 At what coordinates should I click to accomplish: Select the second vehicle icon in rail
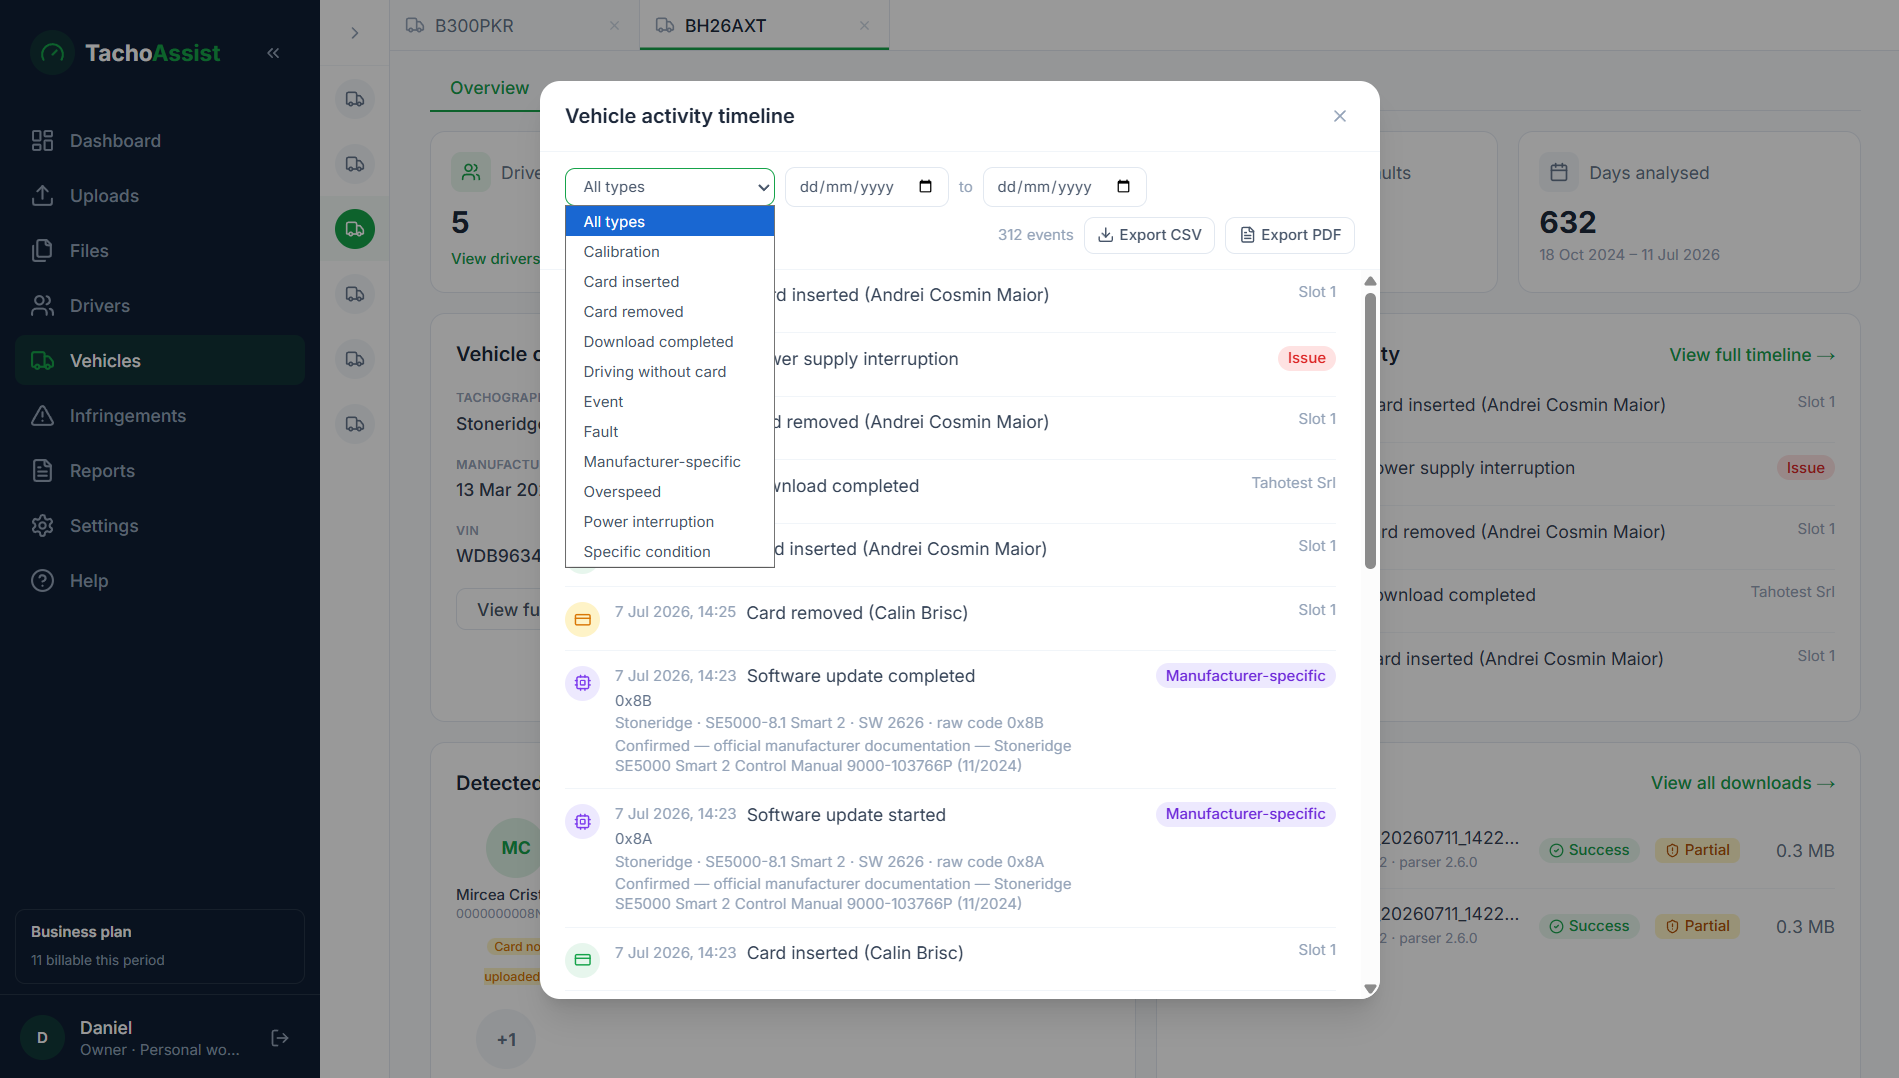[355, 164]
